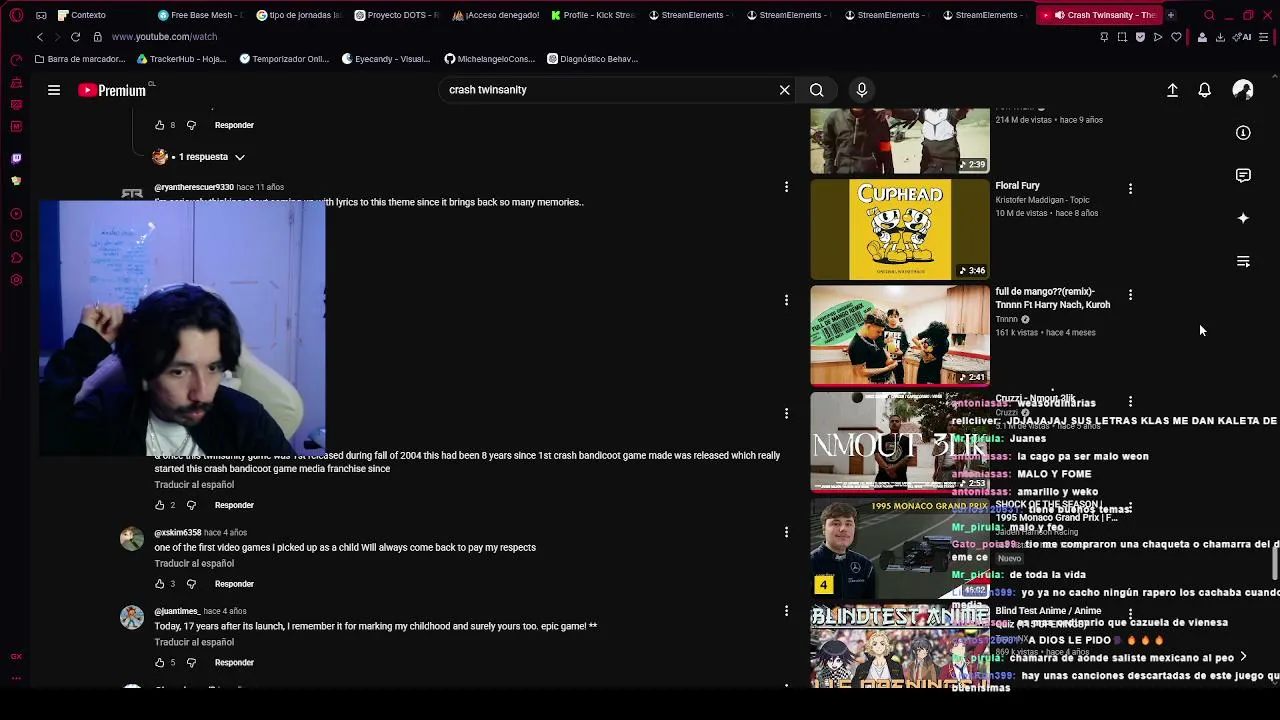
Task: Open the Cuphead Floral Fury thumbnail
Action: pyautogui.click(x=900, y=229)
